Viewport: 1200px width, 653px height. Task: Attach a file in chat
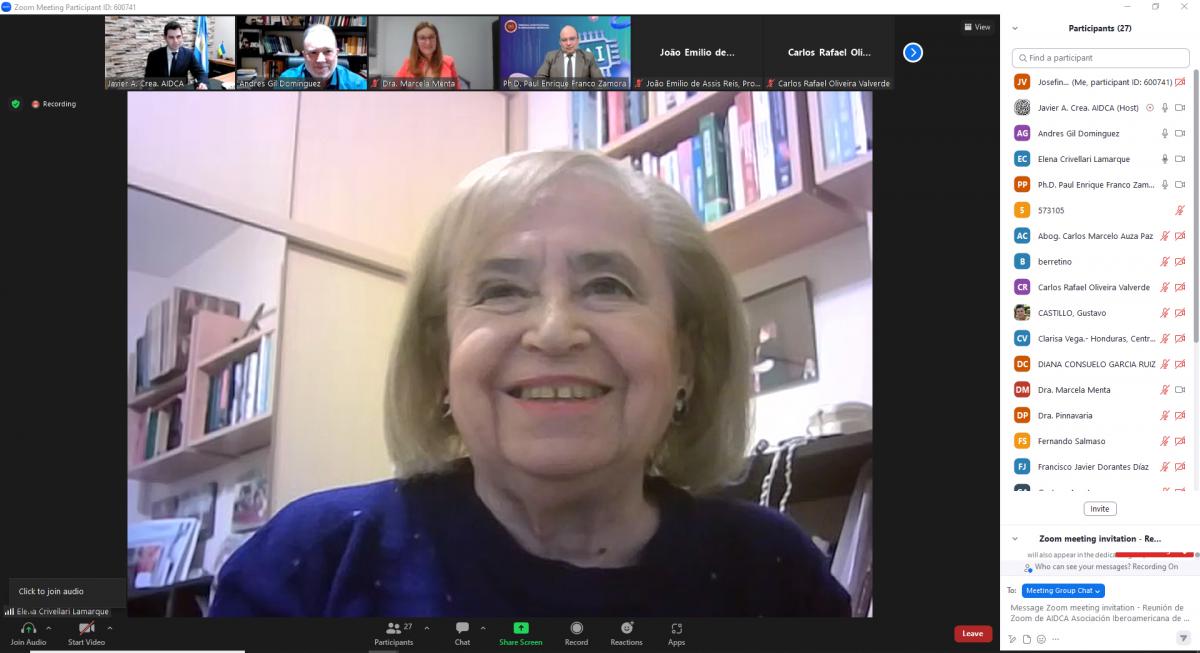coord(1027,639)
